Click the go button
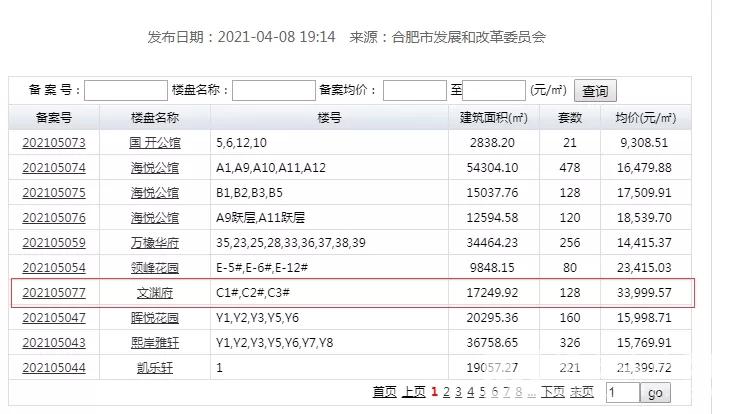Screen dimensions: 730x414 [x=655, y=393]
